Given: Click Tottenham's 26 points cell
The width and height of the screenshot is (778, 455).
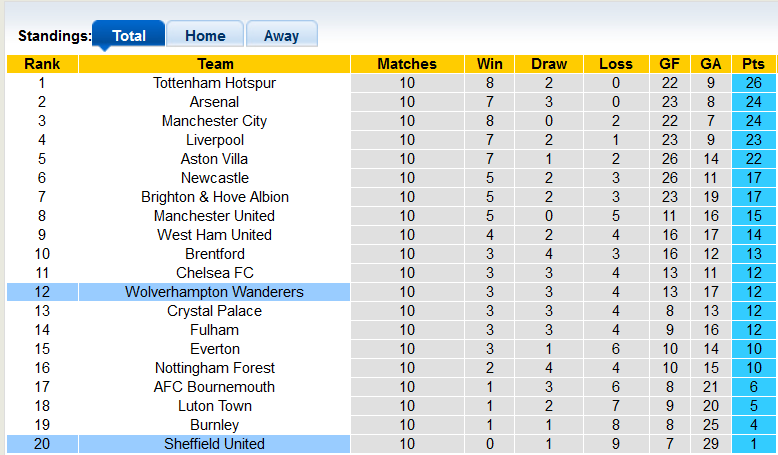Looking at the screenshot, I should [x=753, y=83].
